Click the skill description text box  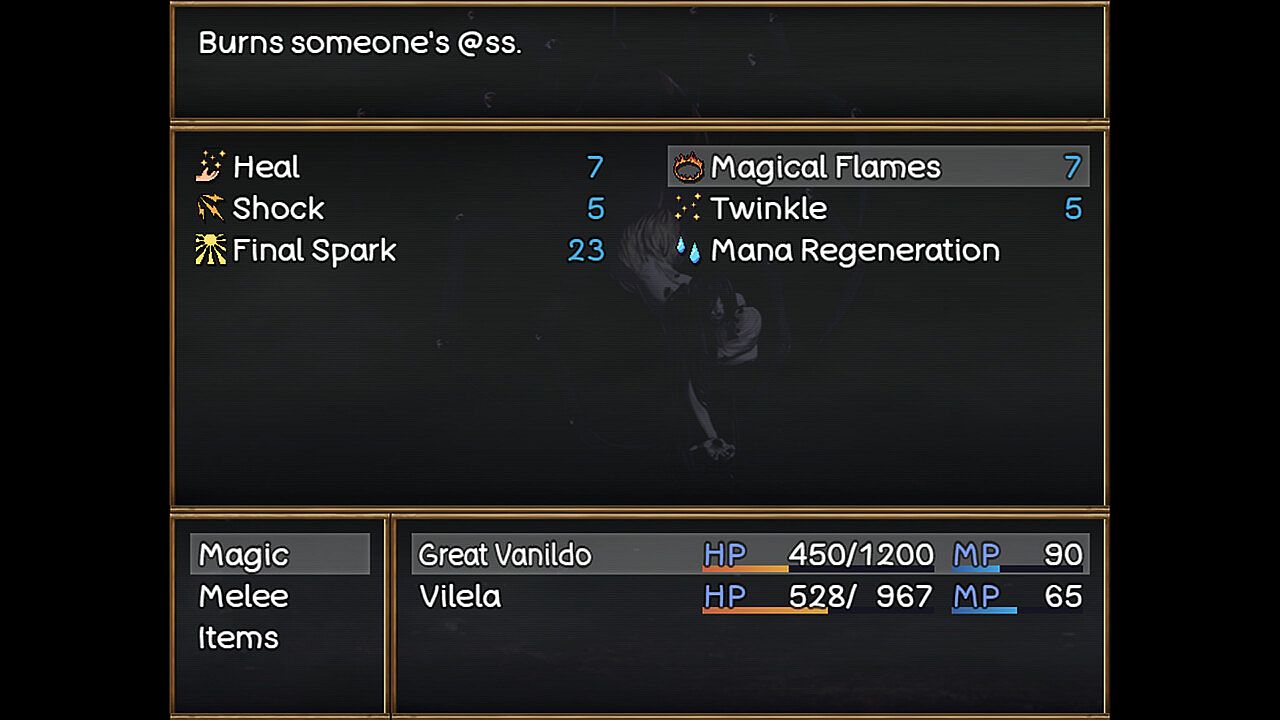pyautogui.click(x=639, y=62)
